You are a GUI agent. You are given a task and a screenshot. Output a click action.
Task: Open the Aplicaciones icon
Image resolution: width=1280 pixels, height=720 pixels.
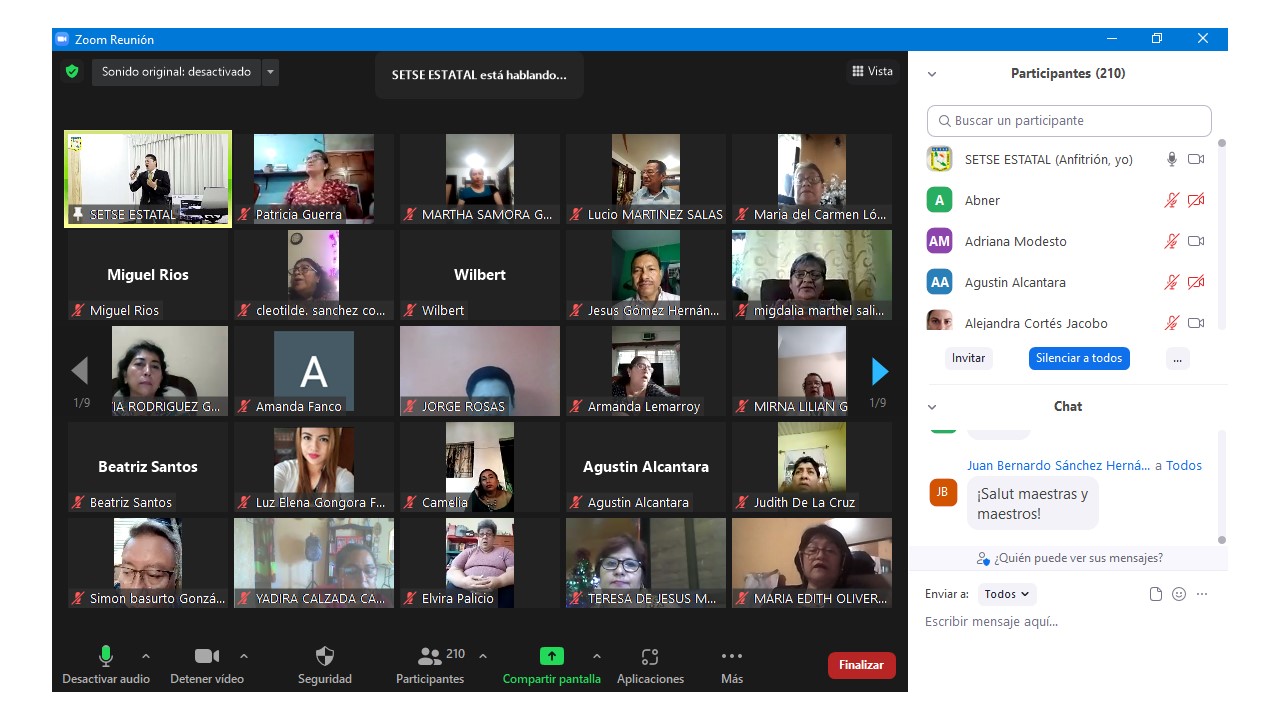point(650,656)
